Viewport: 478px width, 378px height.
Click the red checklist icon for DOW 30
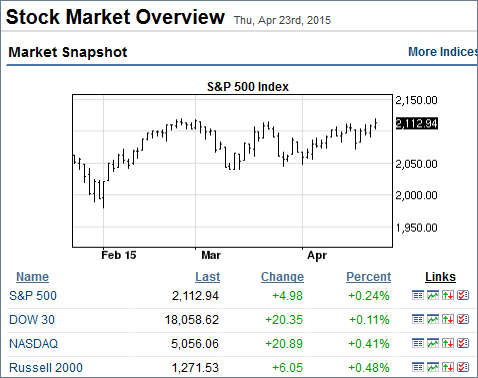(x=463, y=319)
